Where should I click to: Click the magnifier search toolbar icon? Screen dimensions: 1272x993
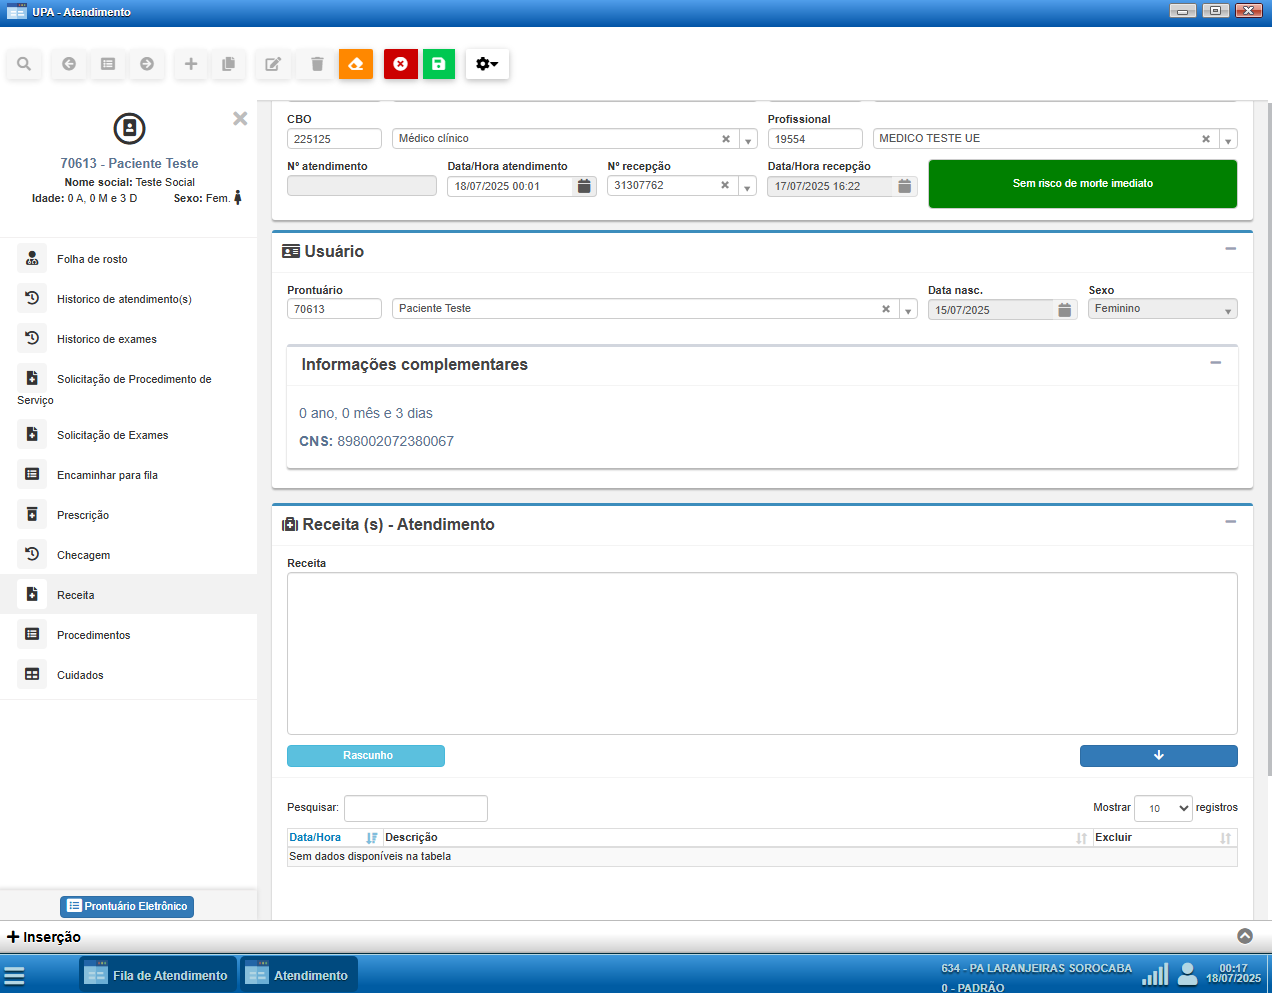tap(24, 64)
